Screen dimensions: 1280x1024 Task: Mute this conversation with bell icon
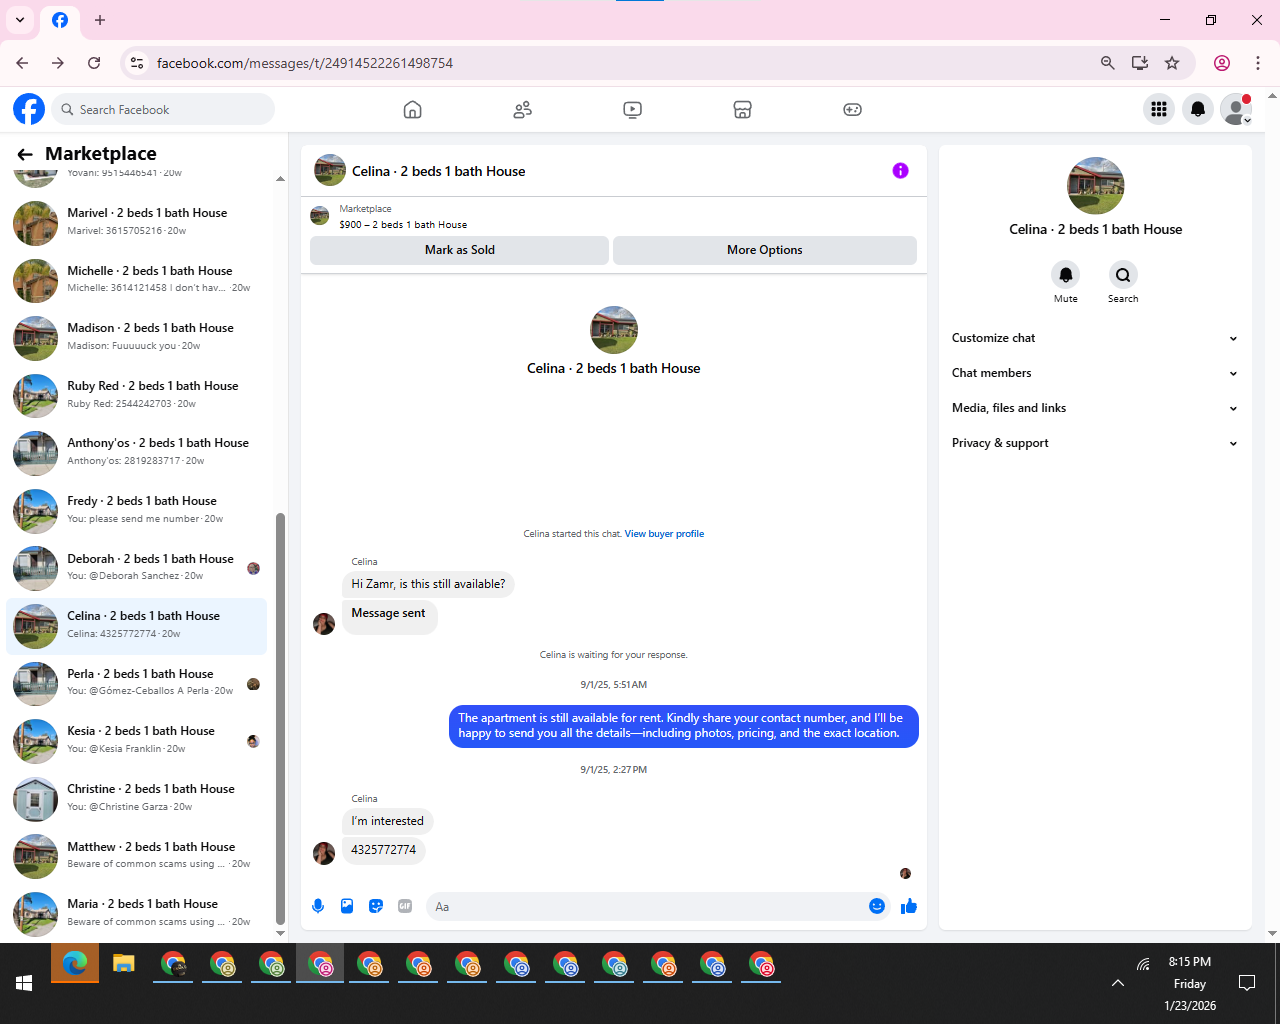tap(1066, 274)
